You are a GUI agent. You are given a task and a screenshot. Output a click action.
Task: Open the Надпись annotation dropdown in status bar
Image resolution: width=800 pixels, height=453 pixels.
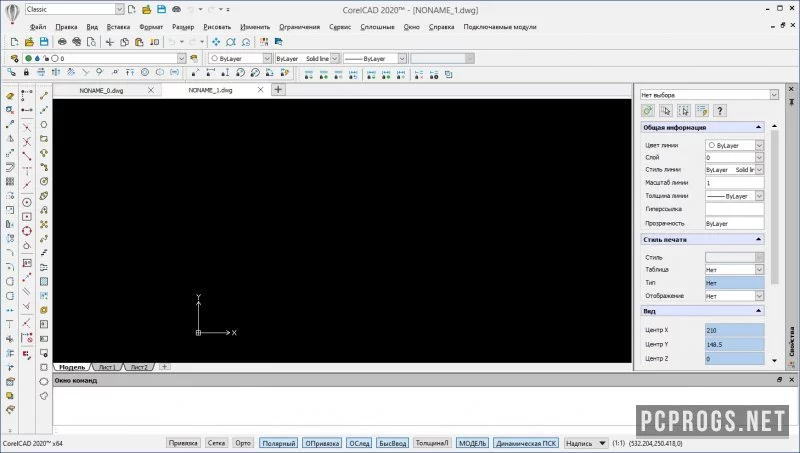click(586, 443)
